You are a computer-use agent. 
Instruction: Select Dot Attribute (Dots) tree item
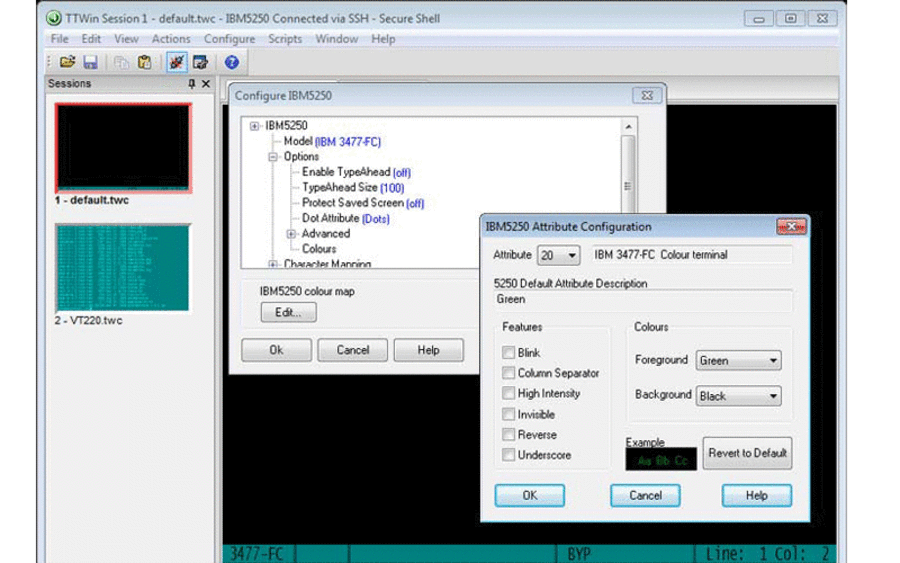click(346, 219)
